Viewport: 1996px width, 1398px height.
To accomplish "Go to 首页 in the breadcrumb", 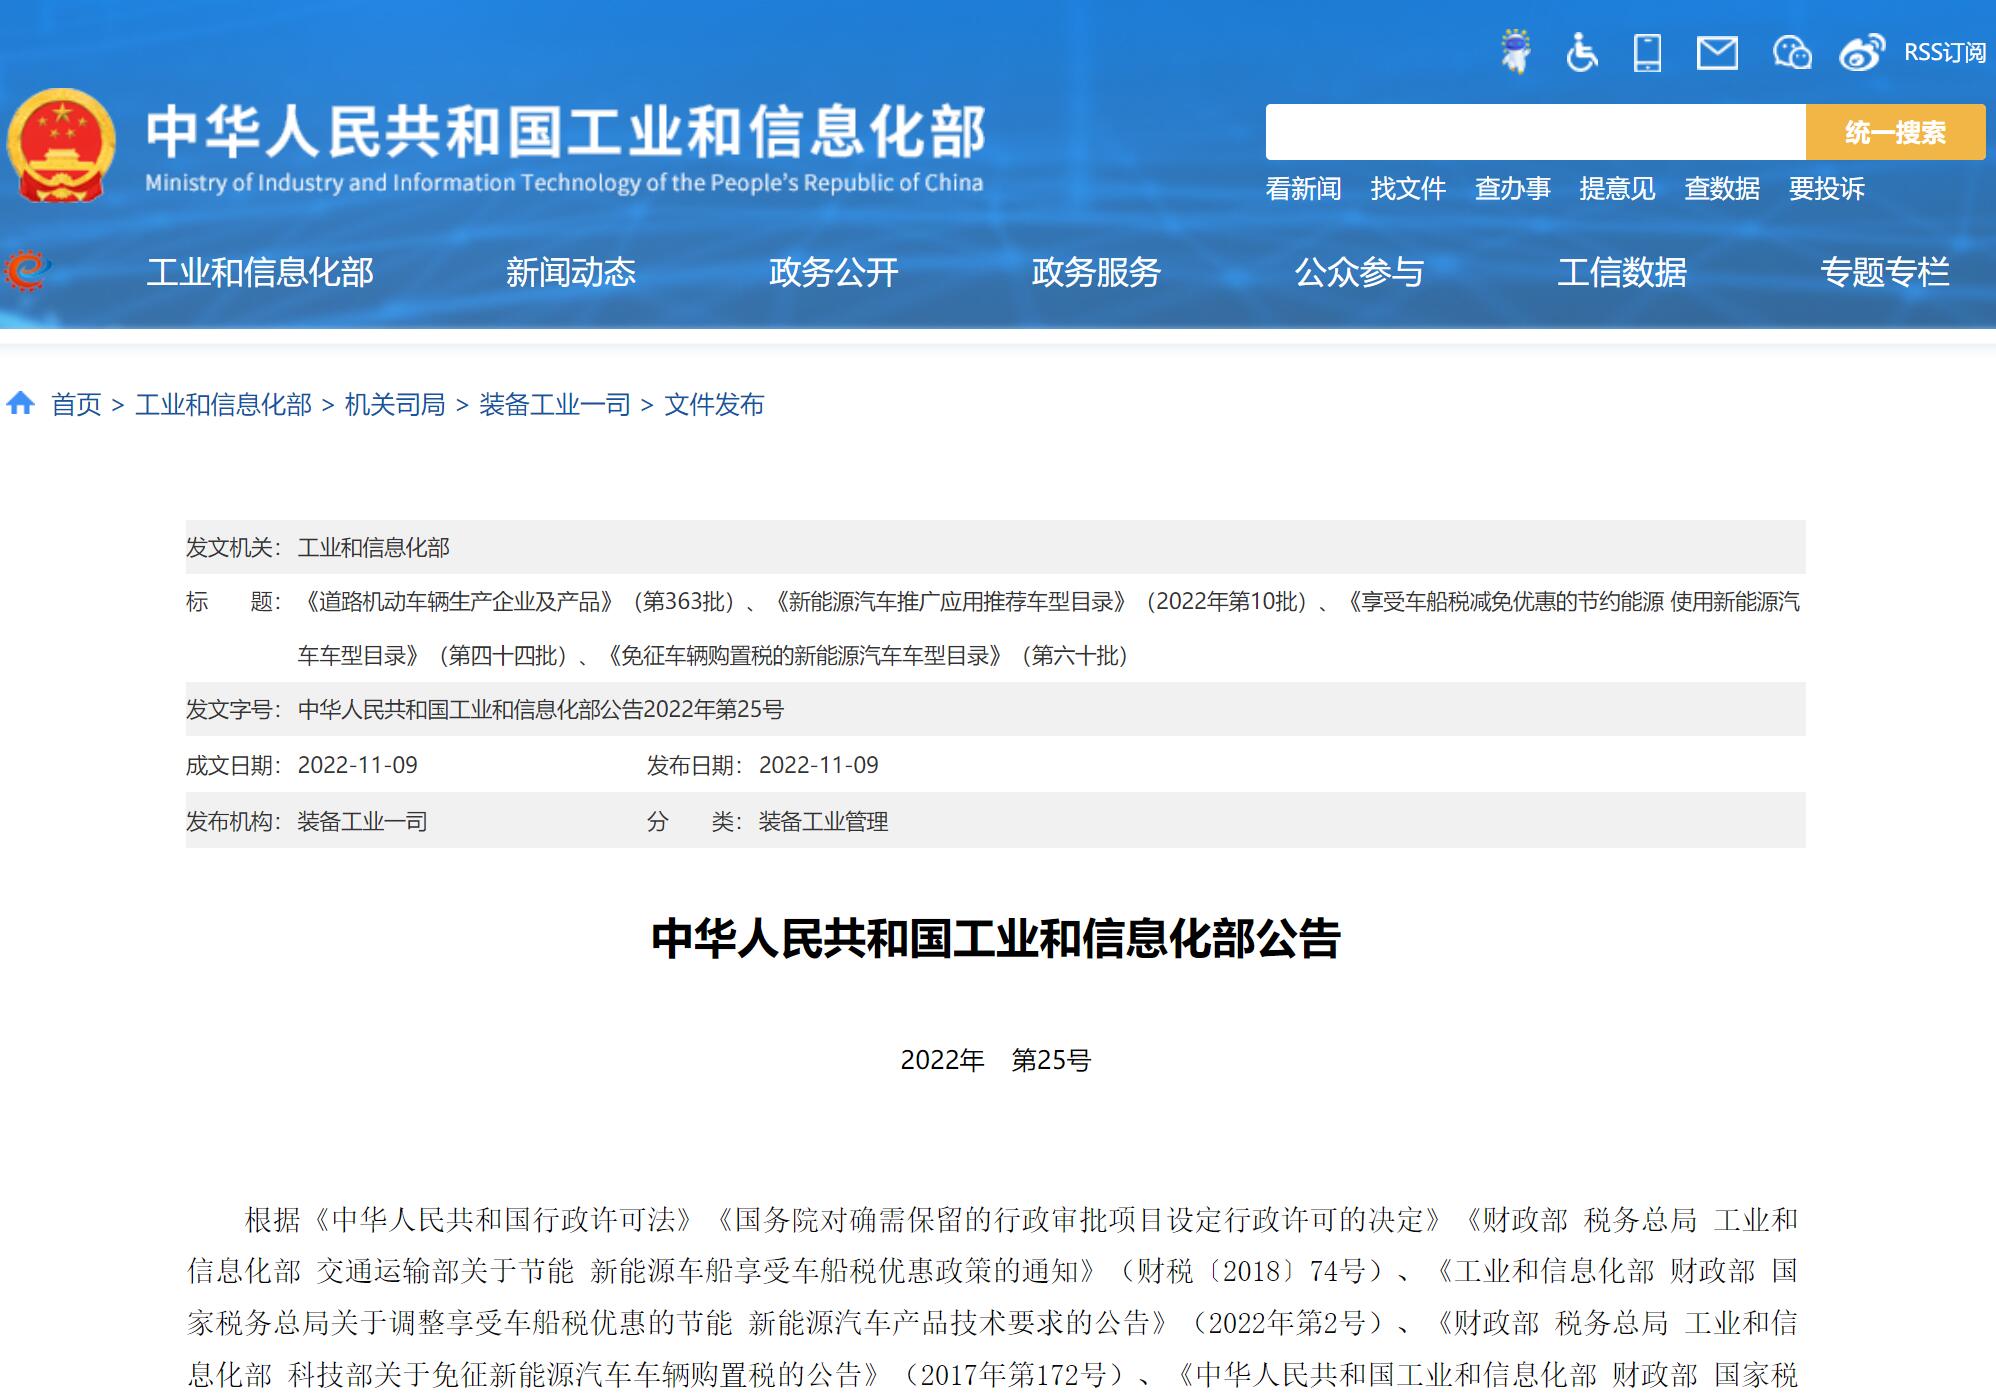I will pos(77,404).
